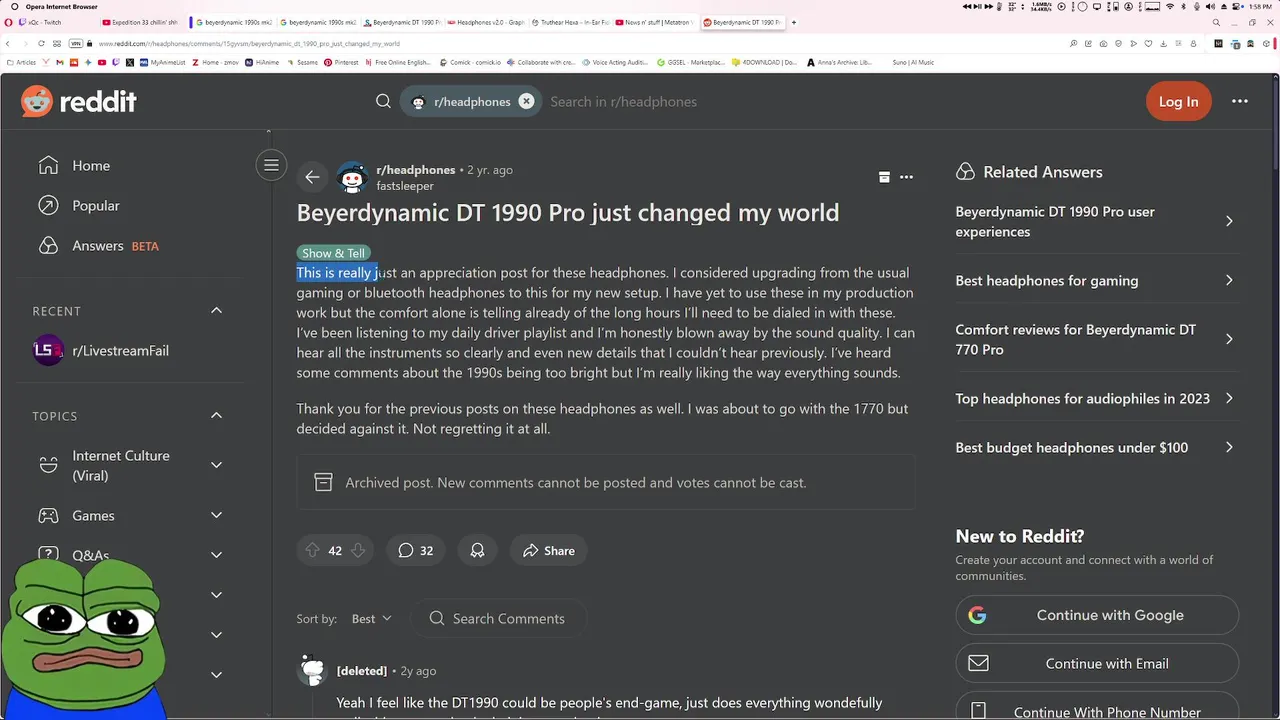Remove the r/headphones search filter chip

526,101
